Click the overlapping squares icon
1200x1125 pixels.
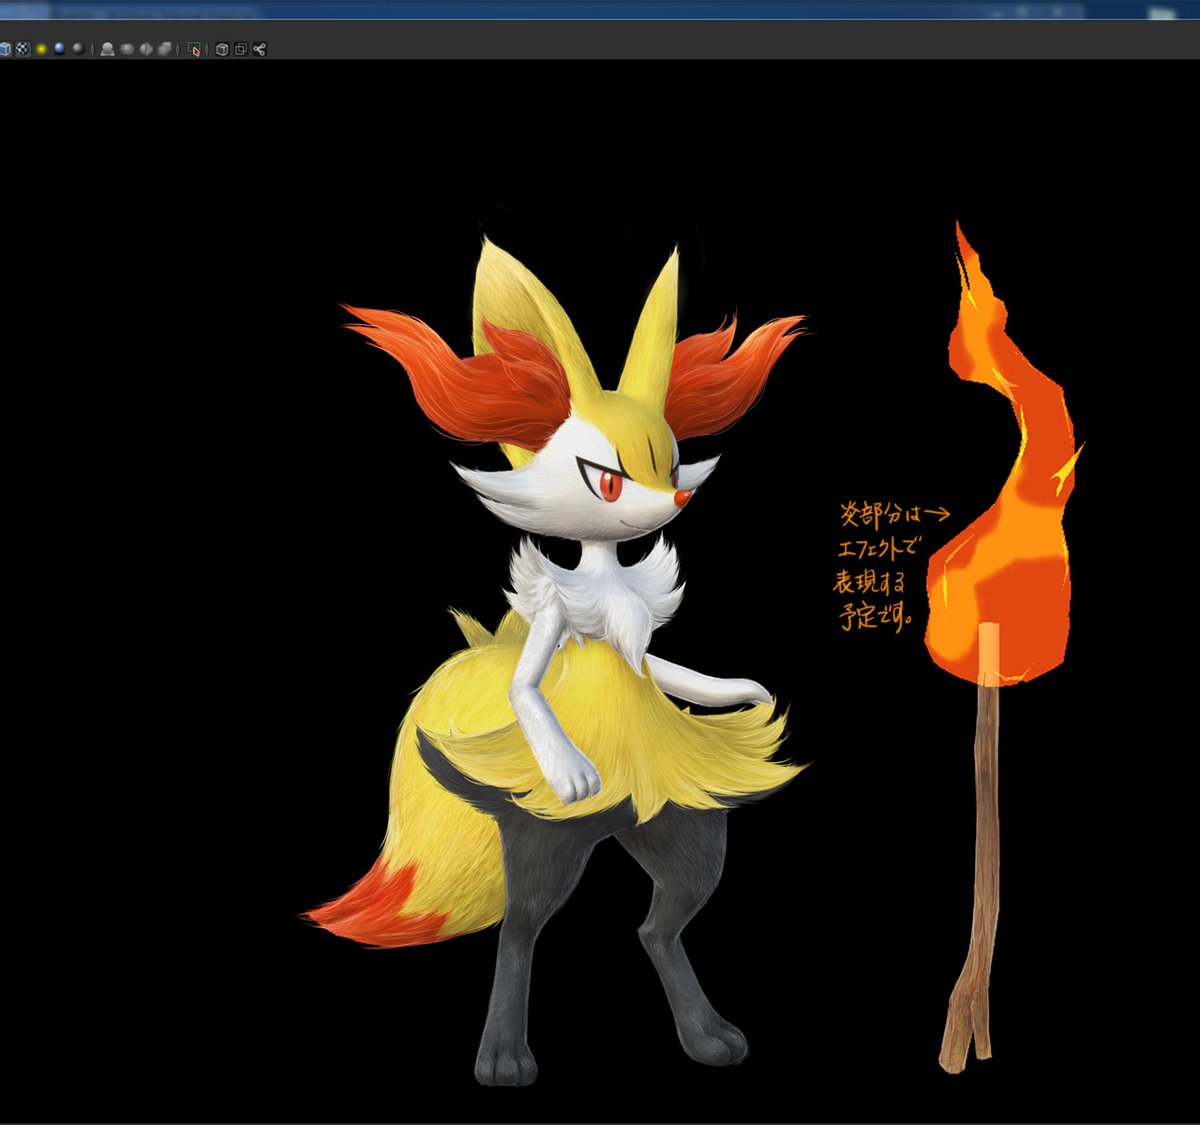(241, 49)
